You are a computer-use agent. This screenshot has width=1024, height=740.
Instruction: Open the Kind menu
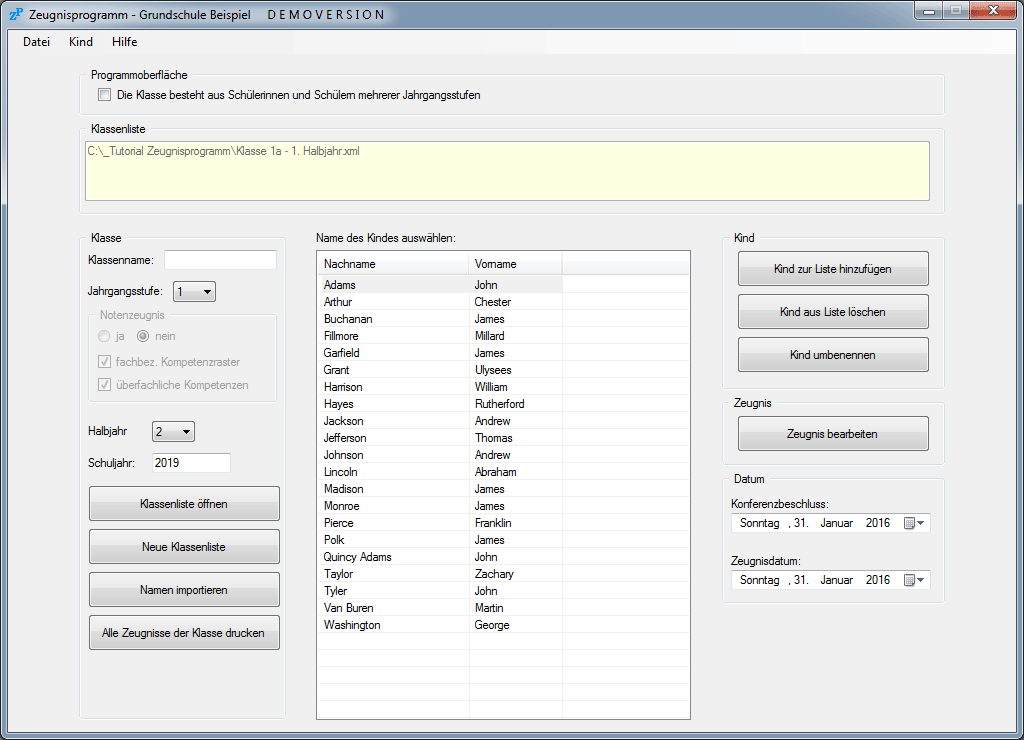point(81,42)
